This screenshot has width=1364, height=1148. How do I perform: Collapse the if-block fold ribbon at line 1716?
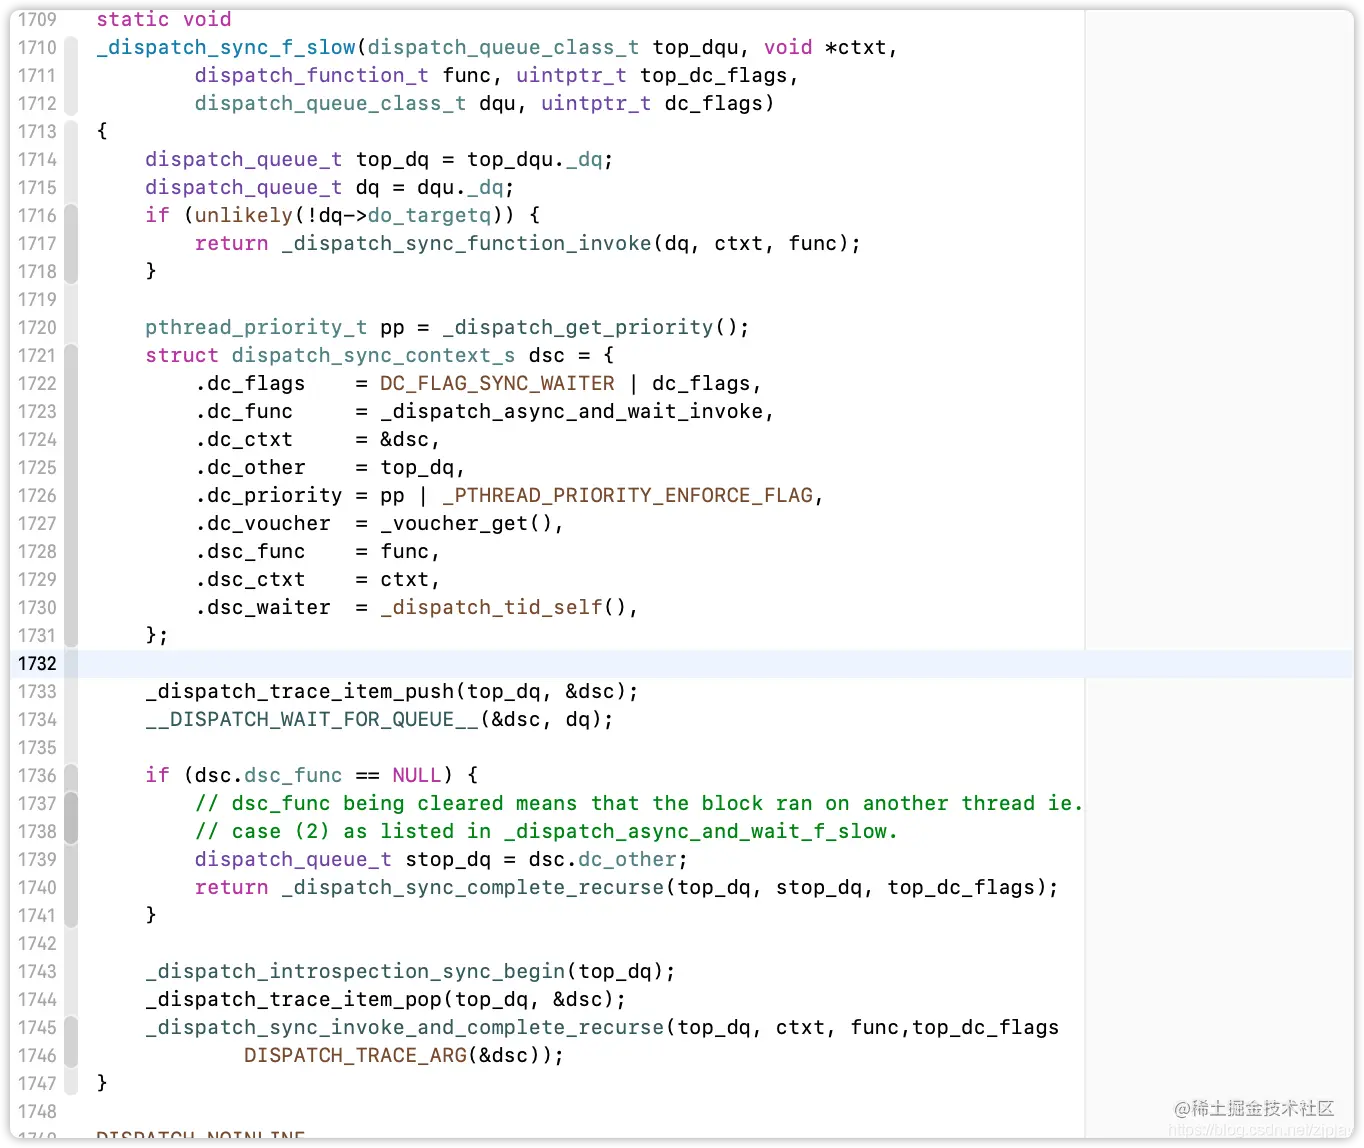click(71, 243)
